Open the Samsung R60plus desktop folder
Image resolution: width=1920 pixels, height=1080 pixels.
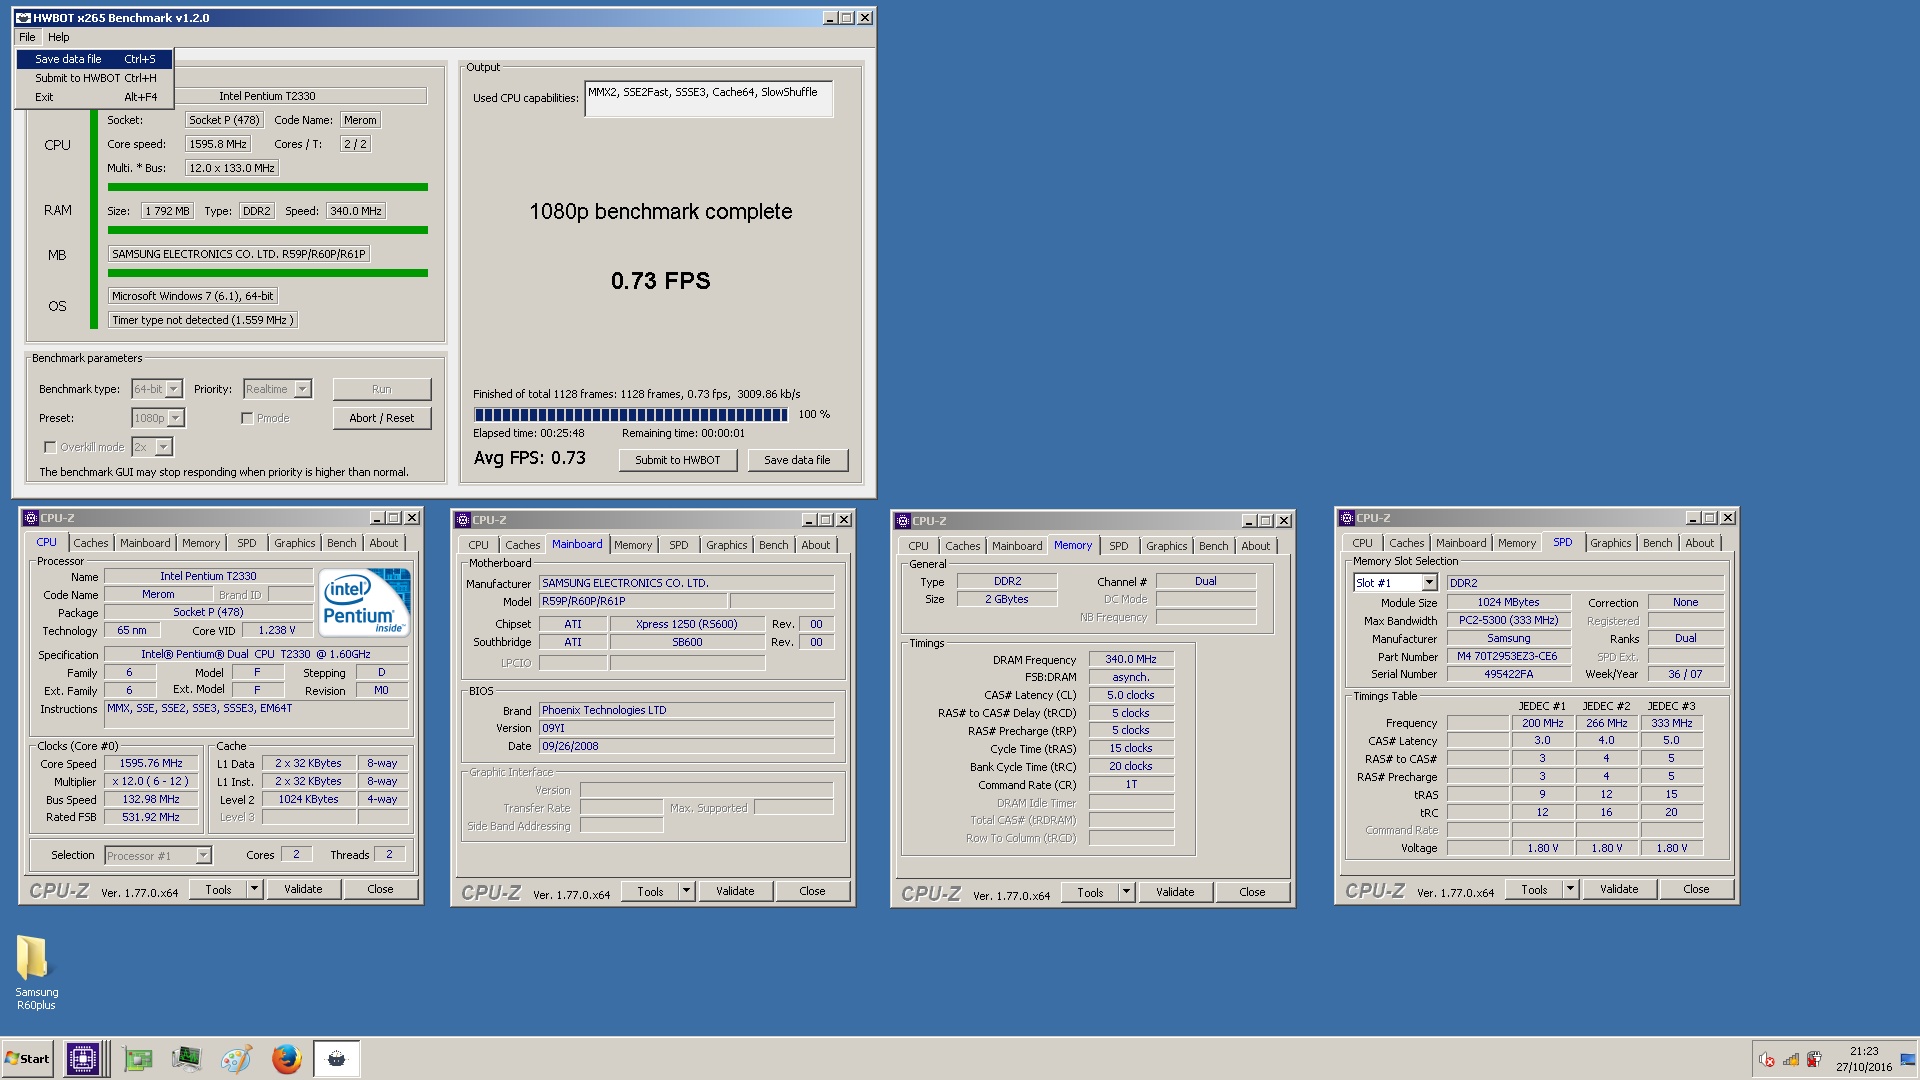click(x=36, y=973)
